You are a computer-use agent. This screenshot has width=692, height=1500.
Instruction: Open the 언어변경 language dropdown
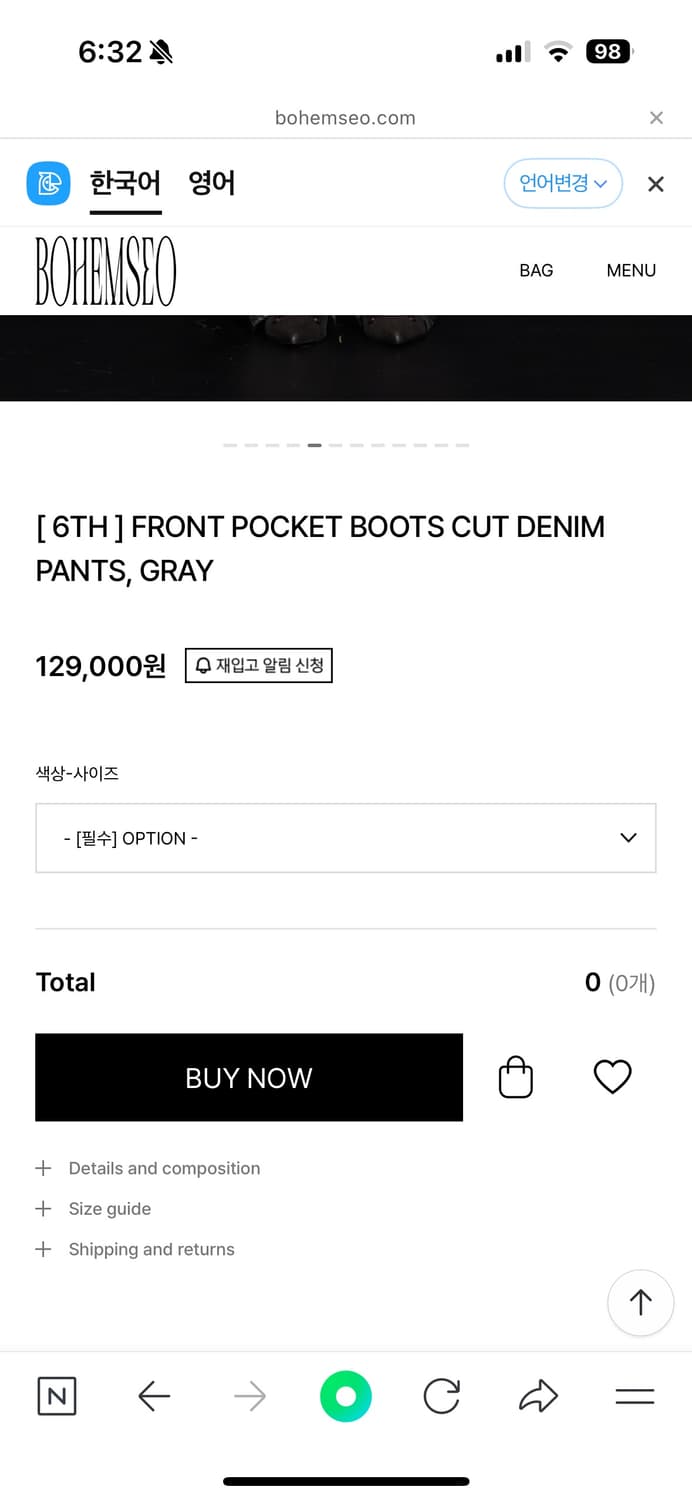point(563,184)
